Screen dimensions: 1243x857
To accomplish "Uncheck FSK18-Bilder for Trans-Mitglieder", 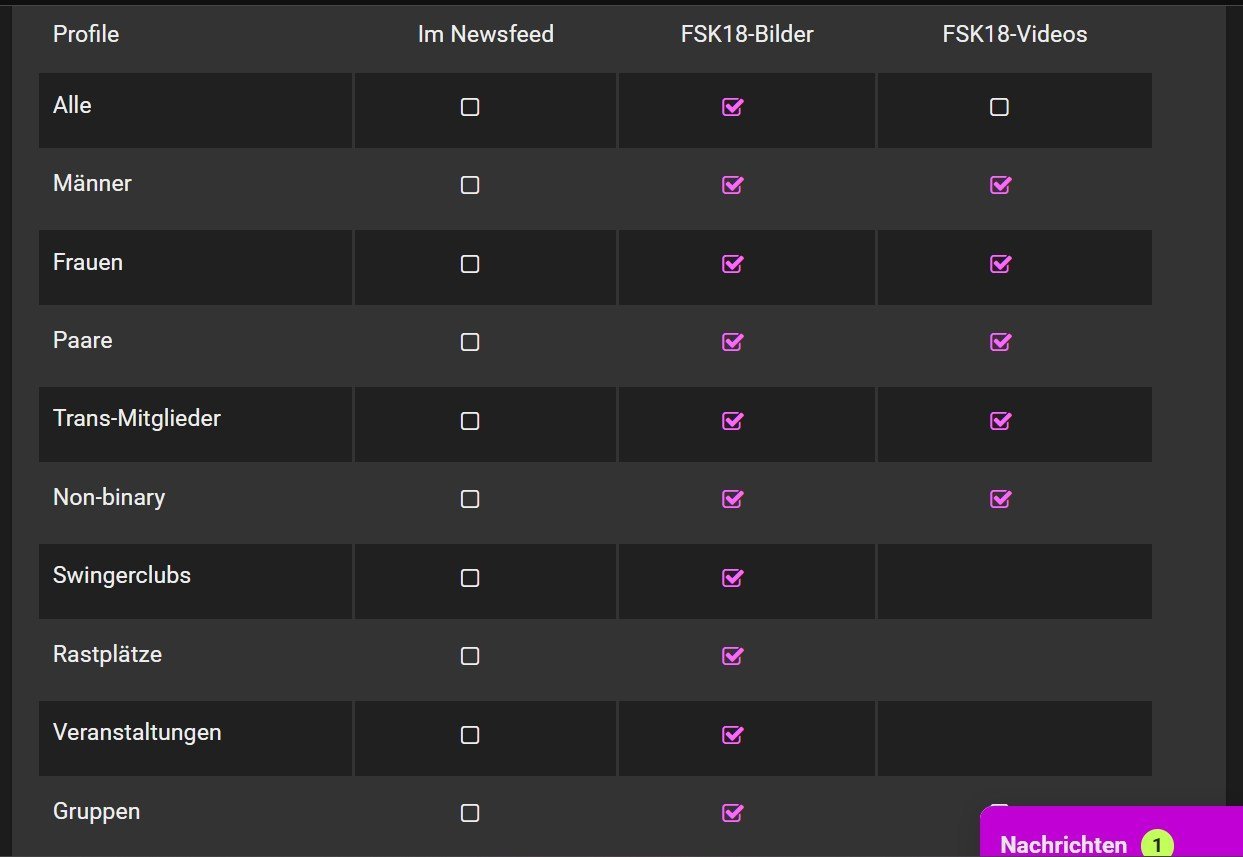I will point(732,421).
